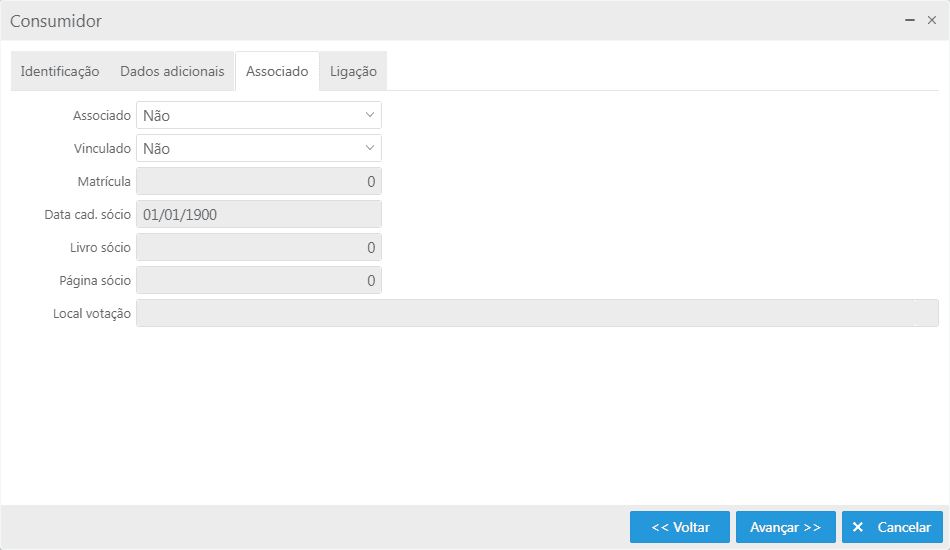Image resolution: width=950 pixels, height=550 pixels.
Task: Minimize the Consumidor dialog
Action: coord(910,20)
